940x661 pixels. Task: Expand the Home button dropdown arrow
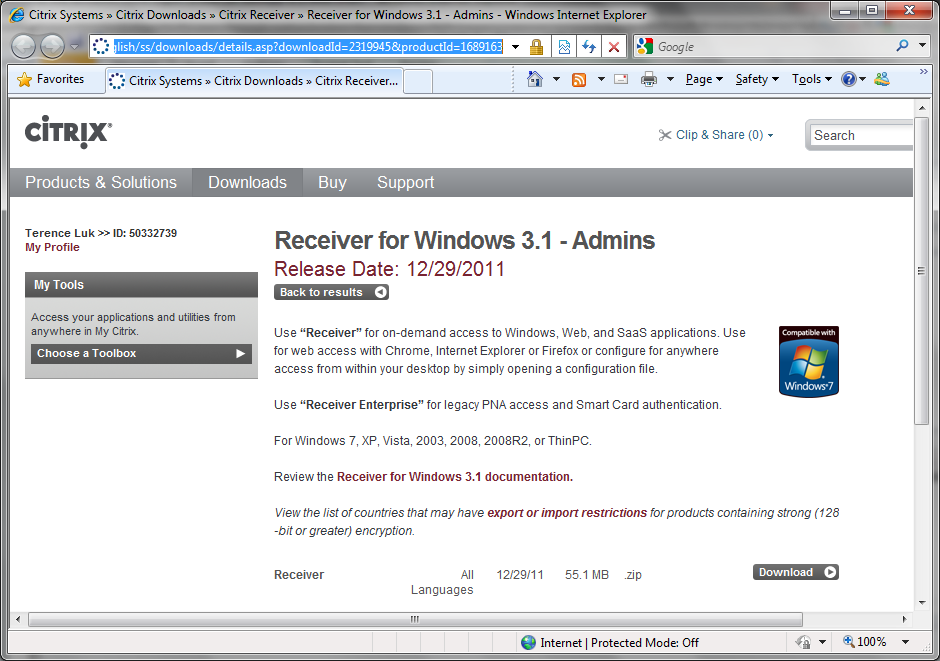click(x=556, y=79)
